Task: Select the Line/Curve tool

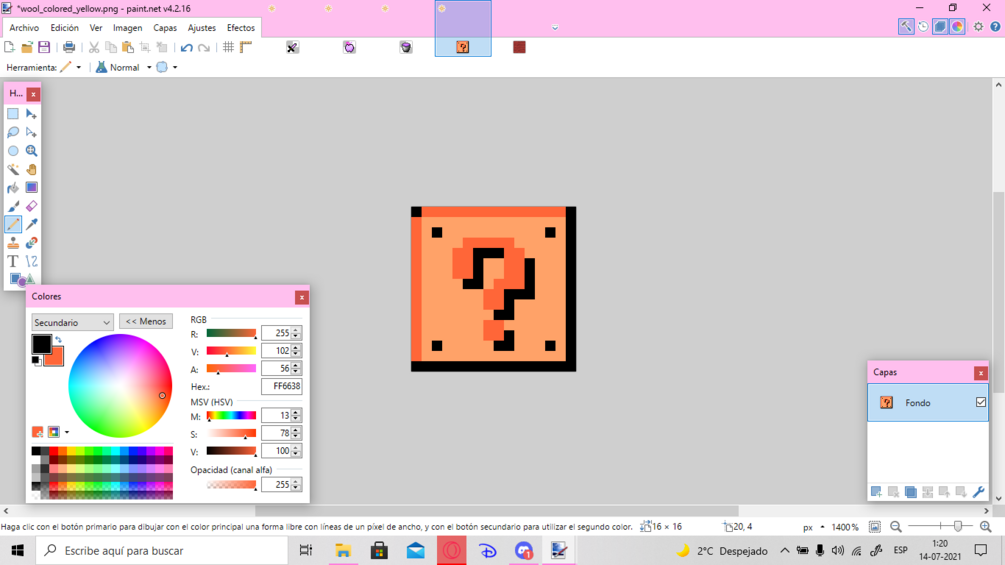Action: point(31,261)
